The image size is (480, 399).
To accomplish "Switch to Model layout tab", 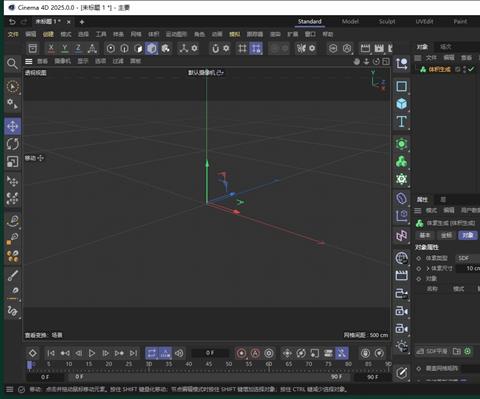I will click(x=350, y=22).
